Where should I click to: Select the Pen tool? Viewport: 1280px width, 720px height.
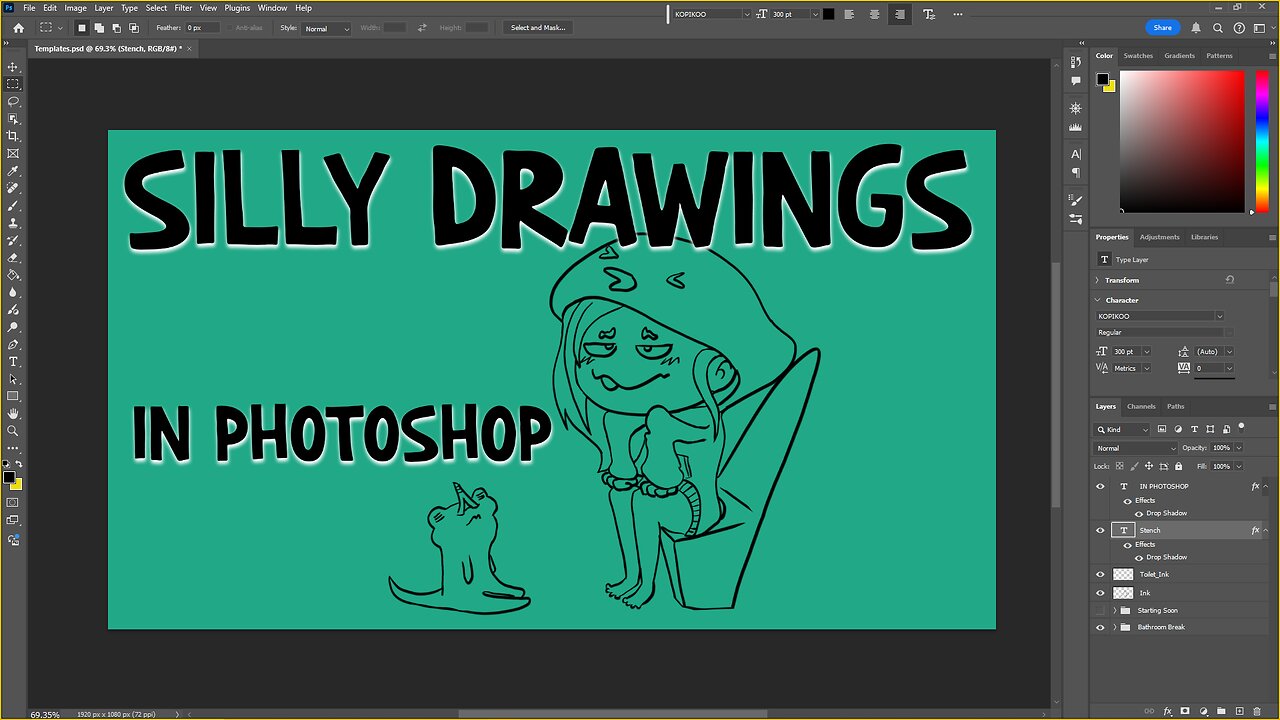[13, 344]
